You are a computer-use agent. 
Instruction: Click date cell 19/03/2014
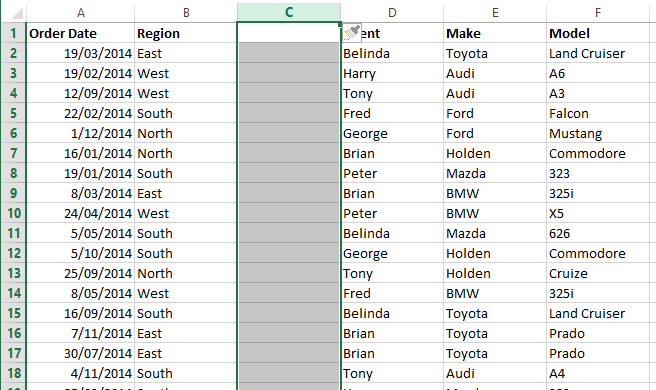click(x=81, y=53)
